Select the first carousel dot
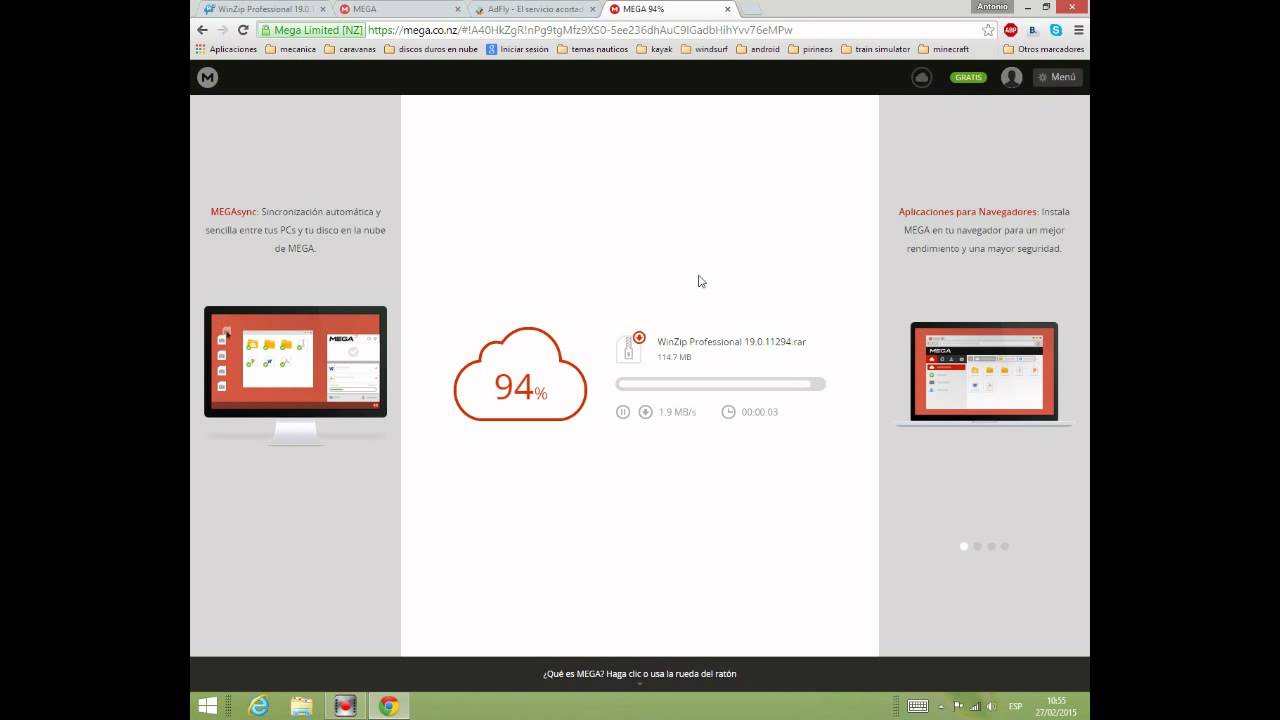Screen dimensions: 1280x720 tap(964, 546)
